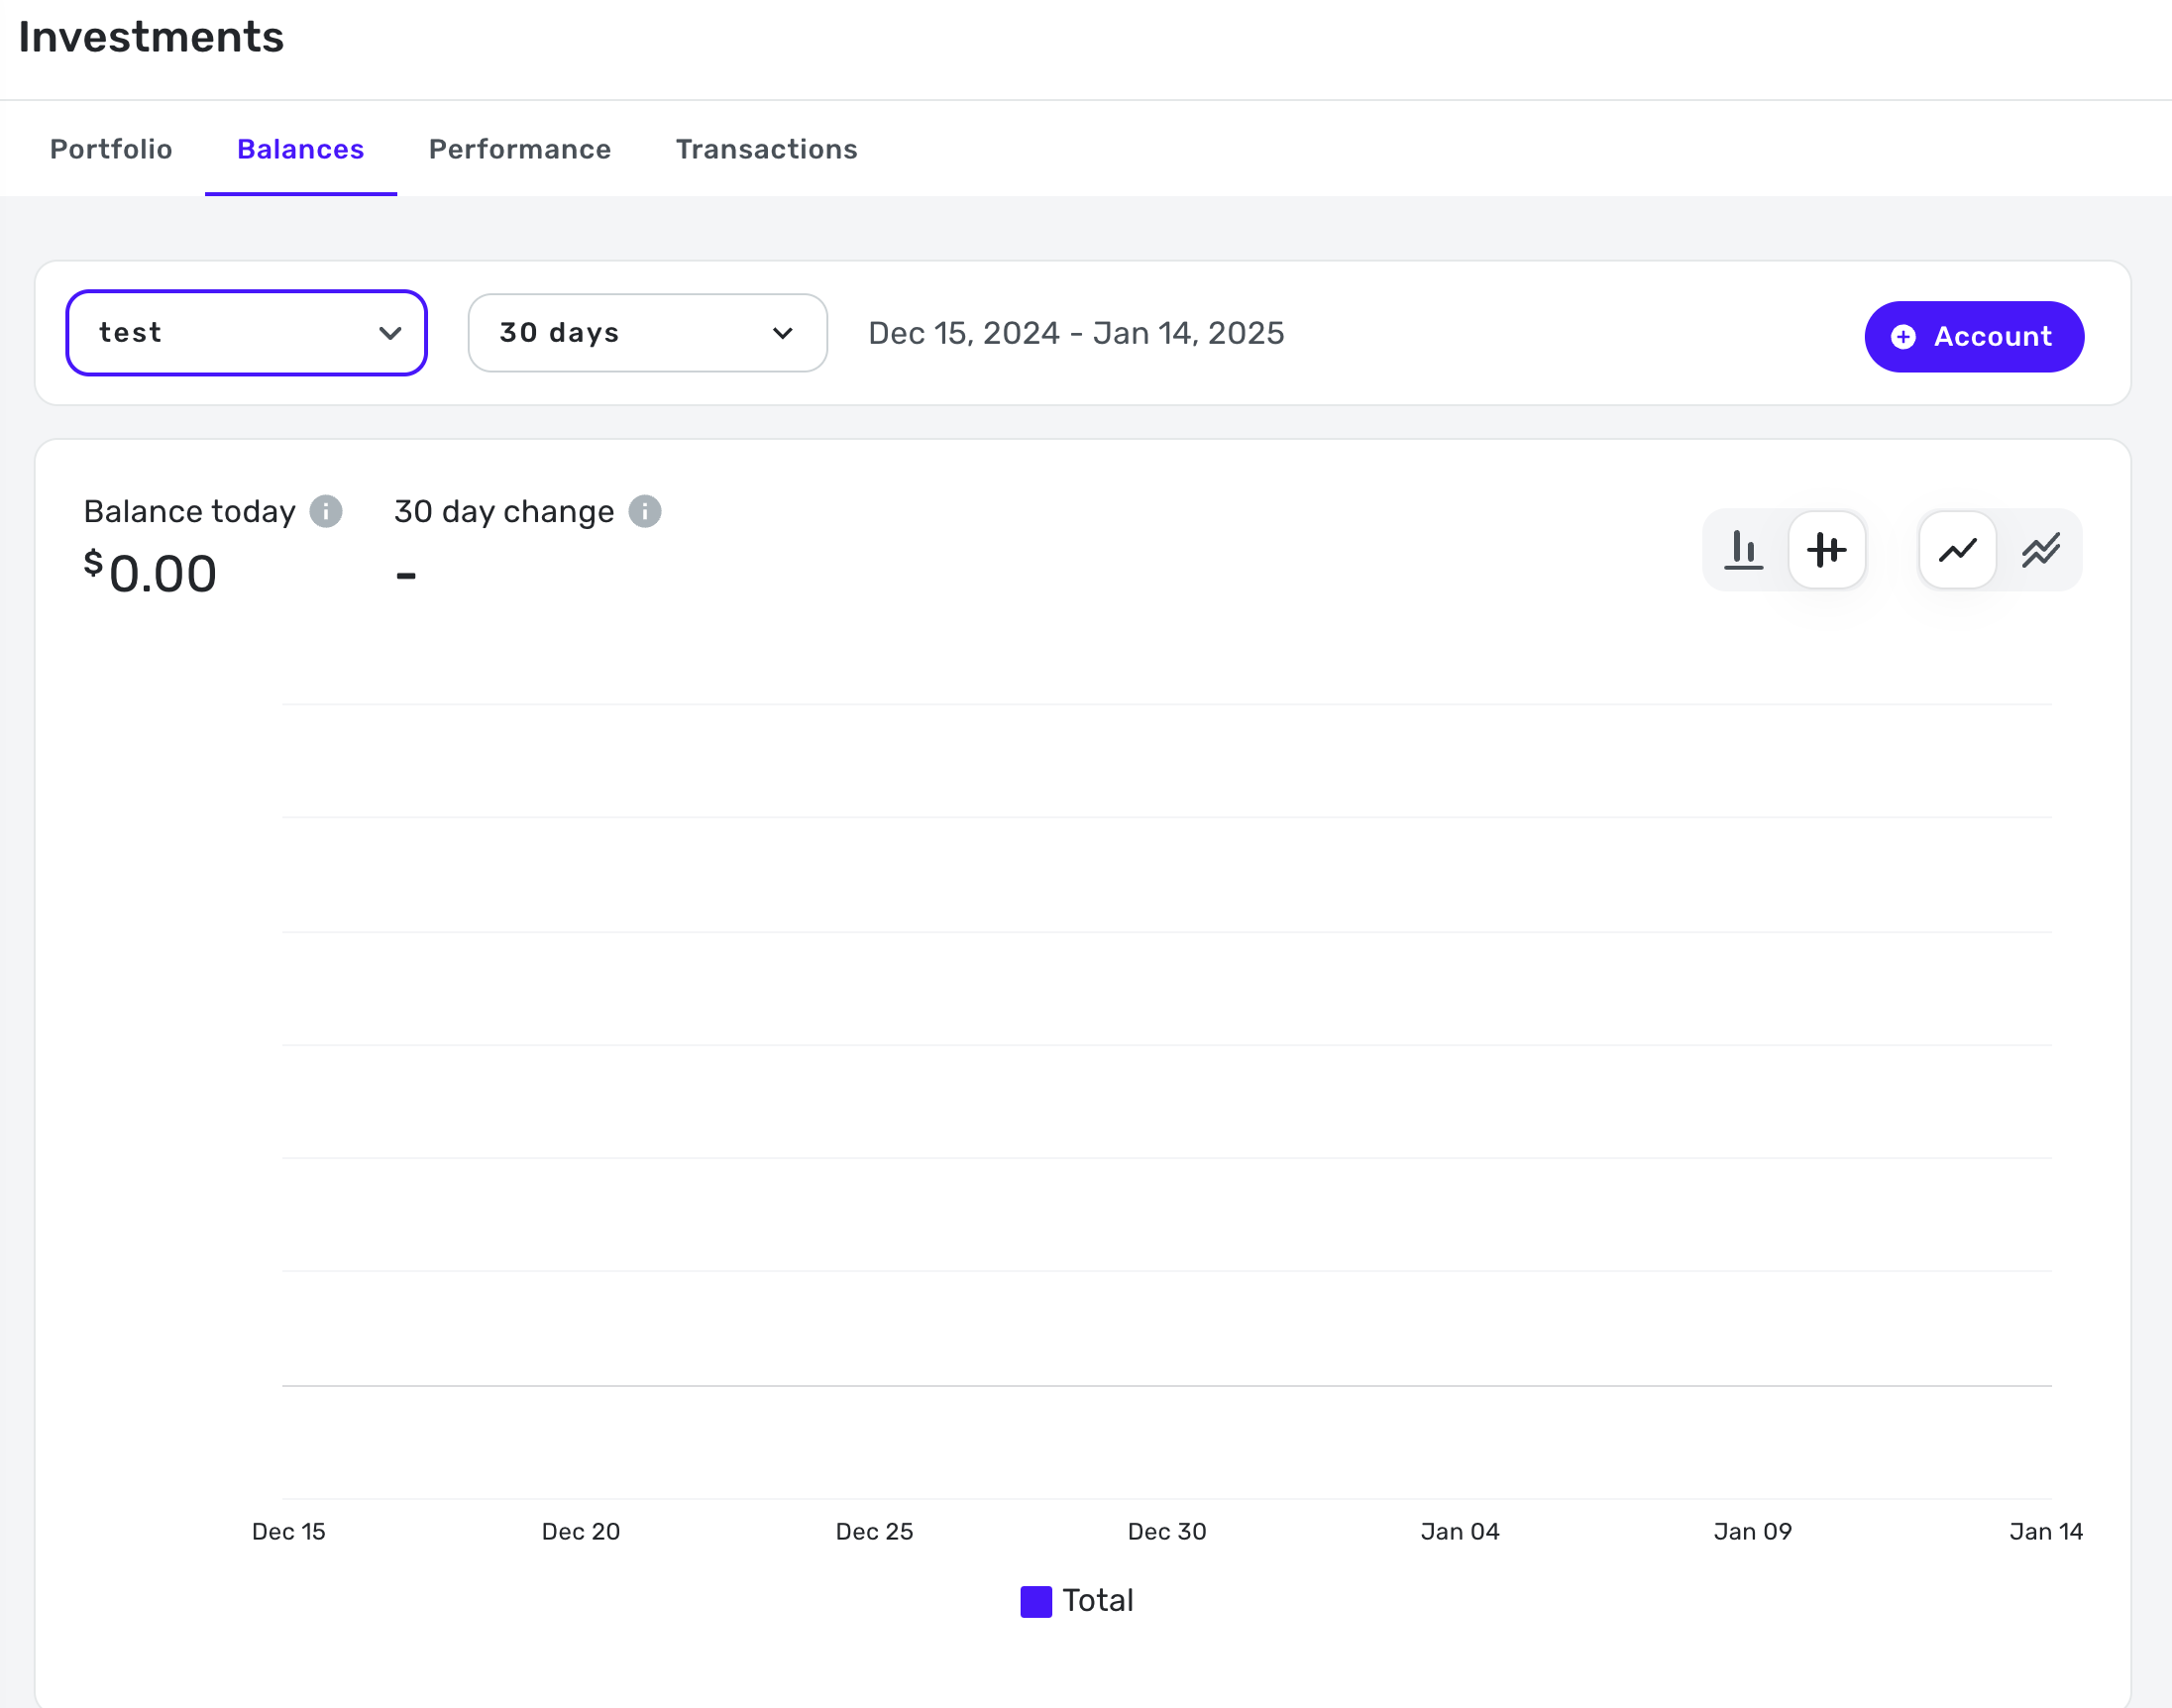
Task: Click info icon beside Balance today
Action: (326, 511)
